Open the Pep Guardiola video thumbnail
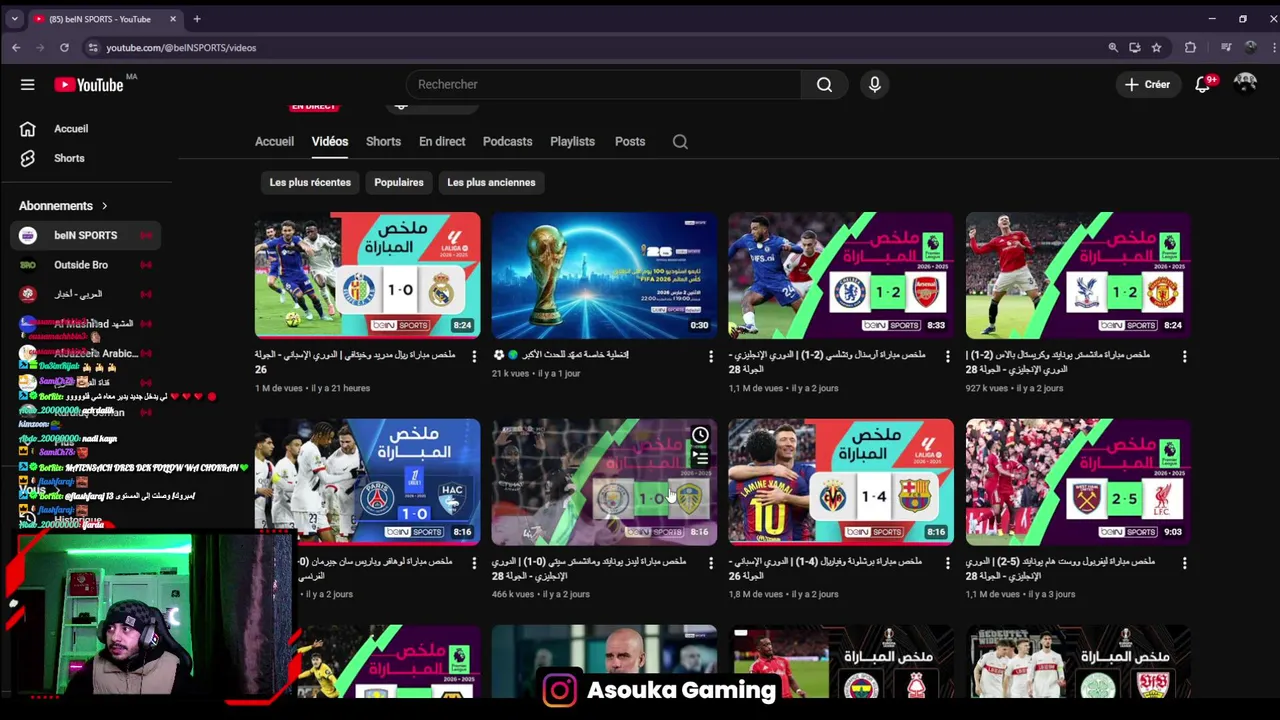This screenshot has width=1280, height=720. [x=604, y=660]
